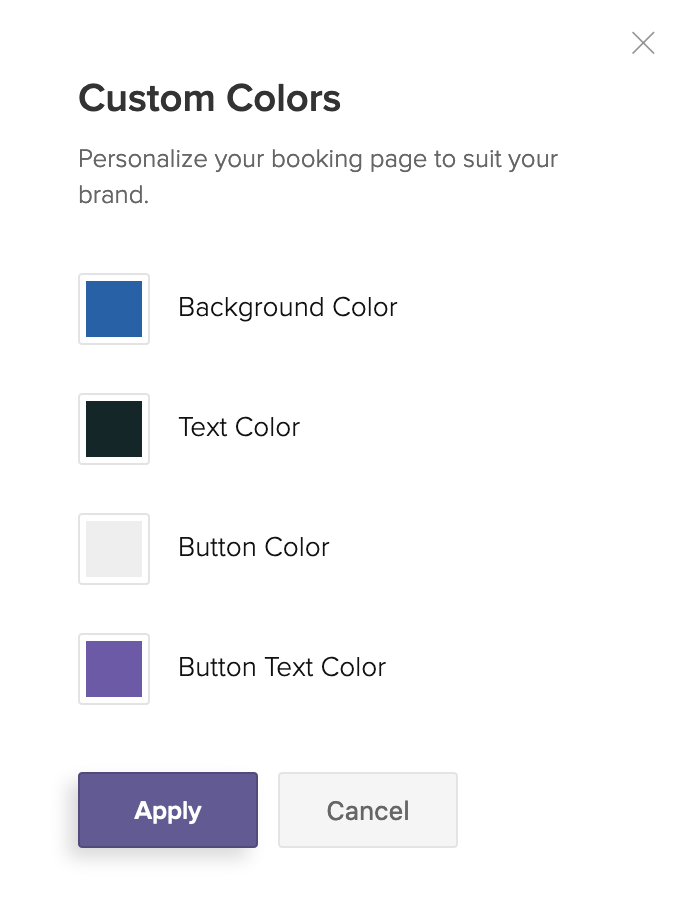692x910 pixels.
Task: Open the Background Color picker swatch
Action: 114,309
